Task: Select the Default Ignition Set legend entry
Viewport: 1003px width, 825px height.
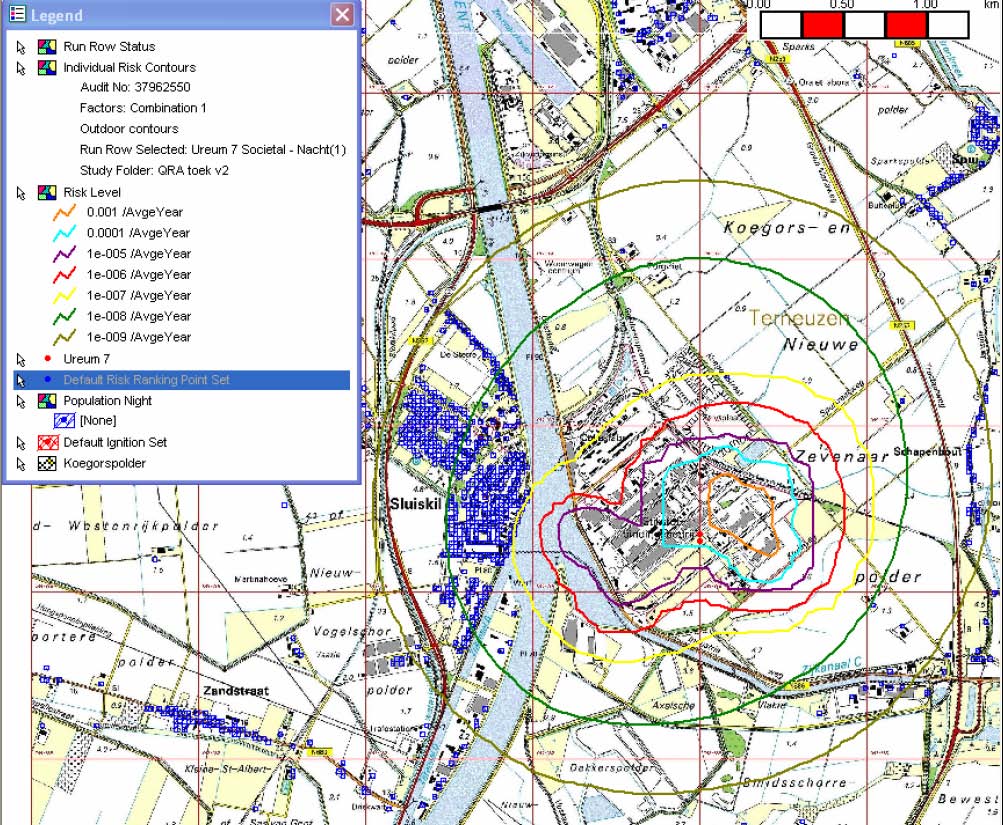Action: [115, 443]
